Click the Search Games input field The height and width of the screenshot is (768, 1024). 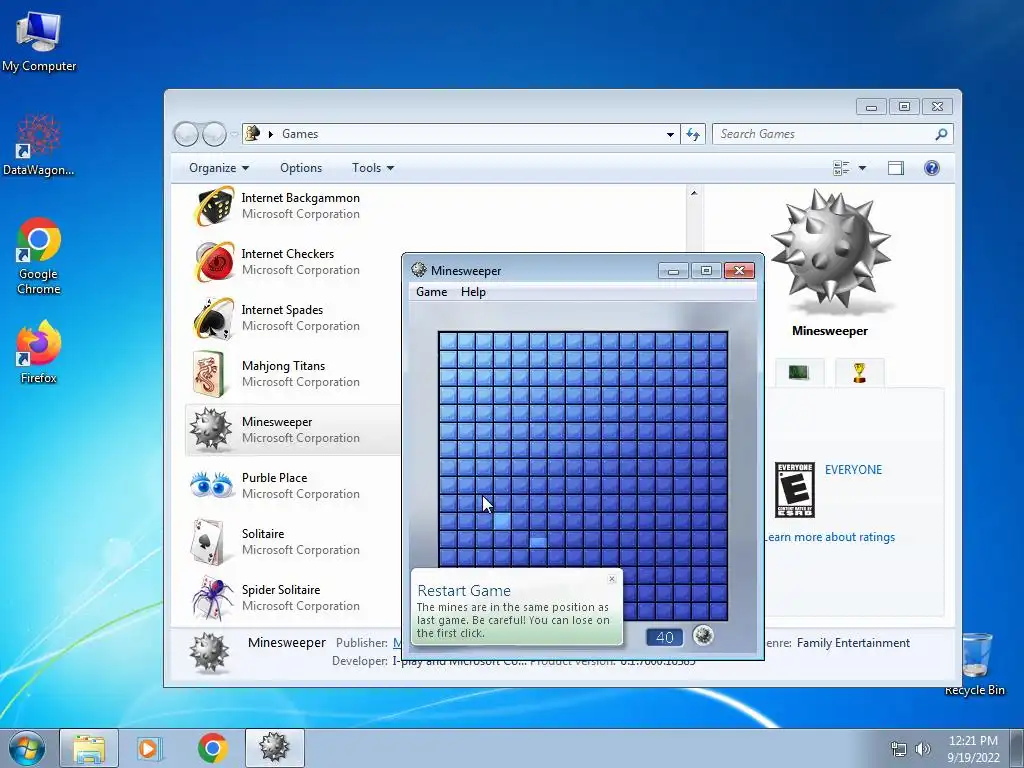[x=823, y=134]
